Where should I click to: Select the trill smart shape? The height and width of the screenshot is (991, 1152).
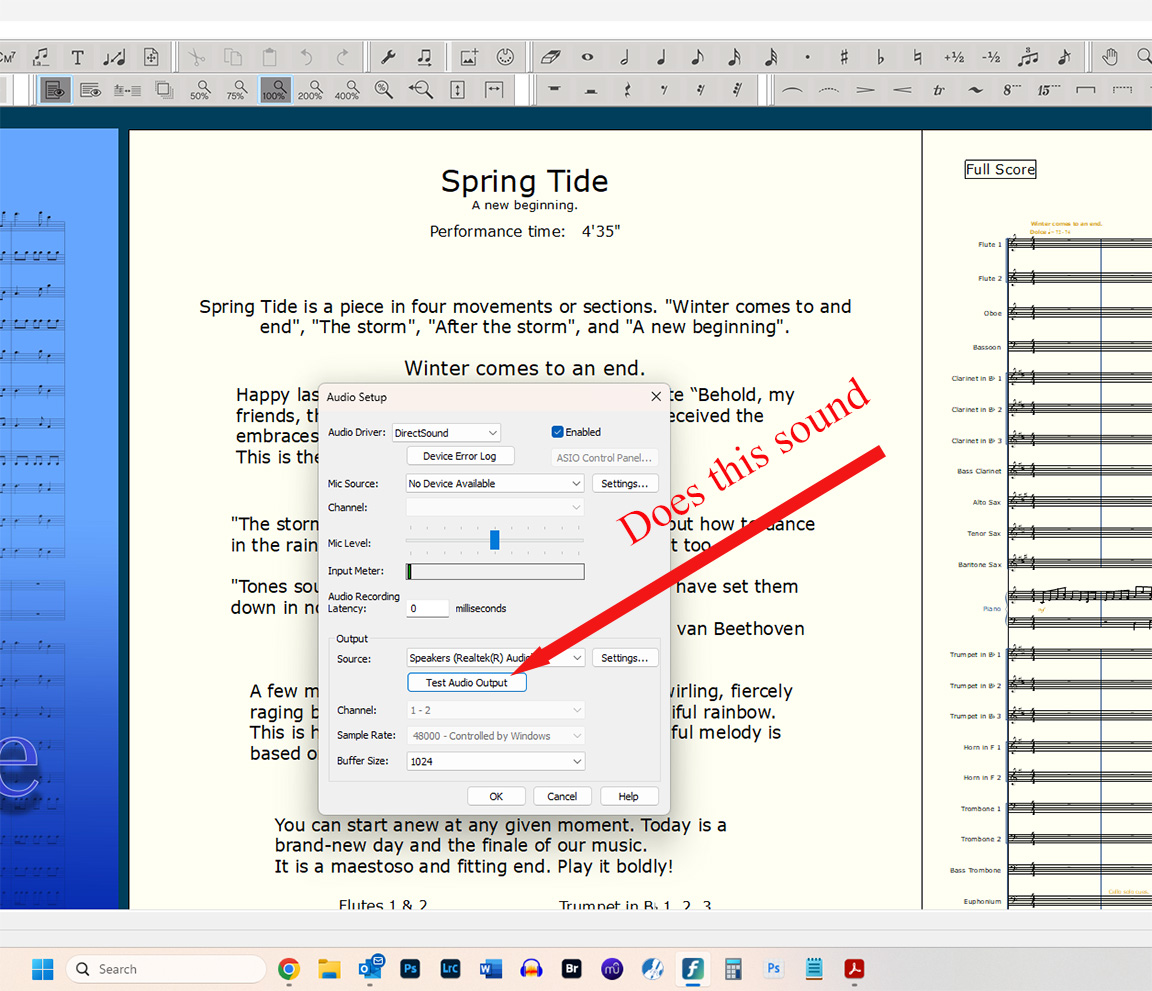pyautogui.click(x=938, y=90)
